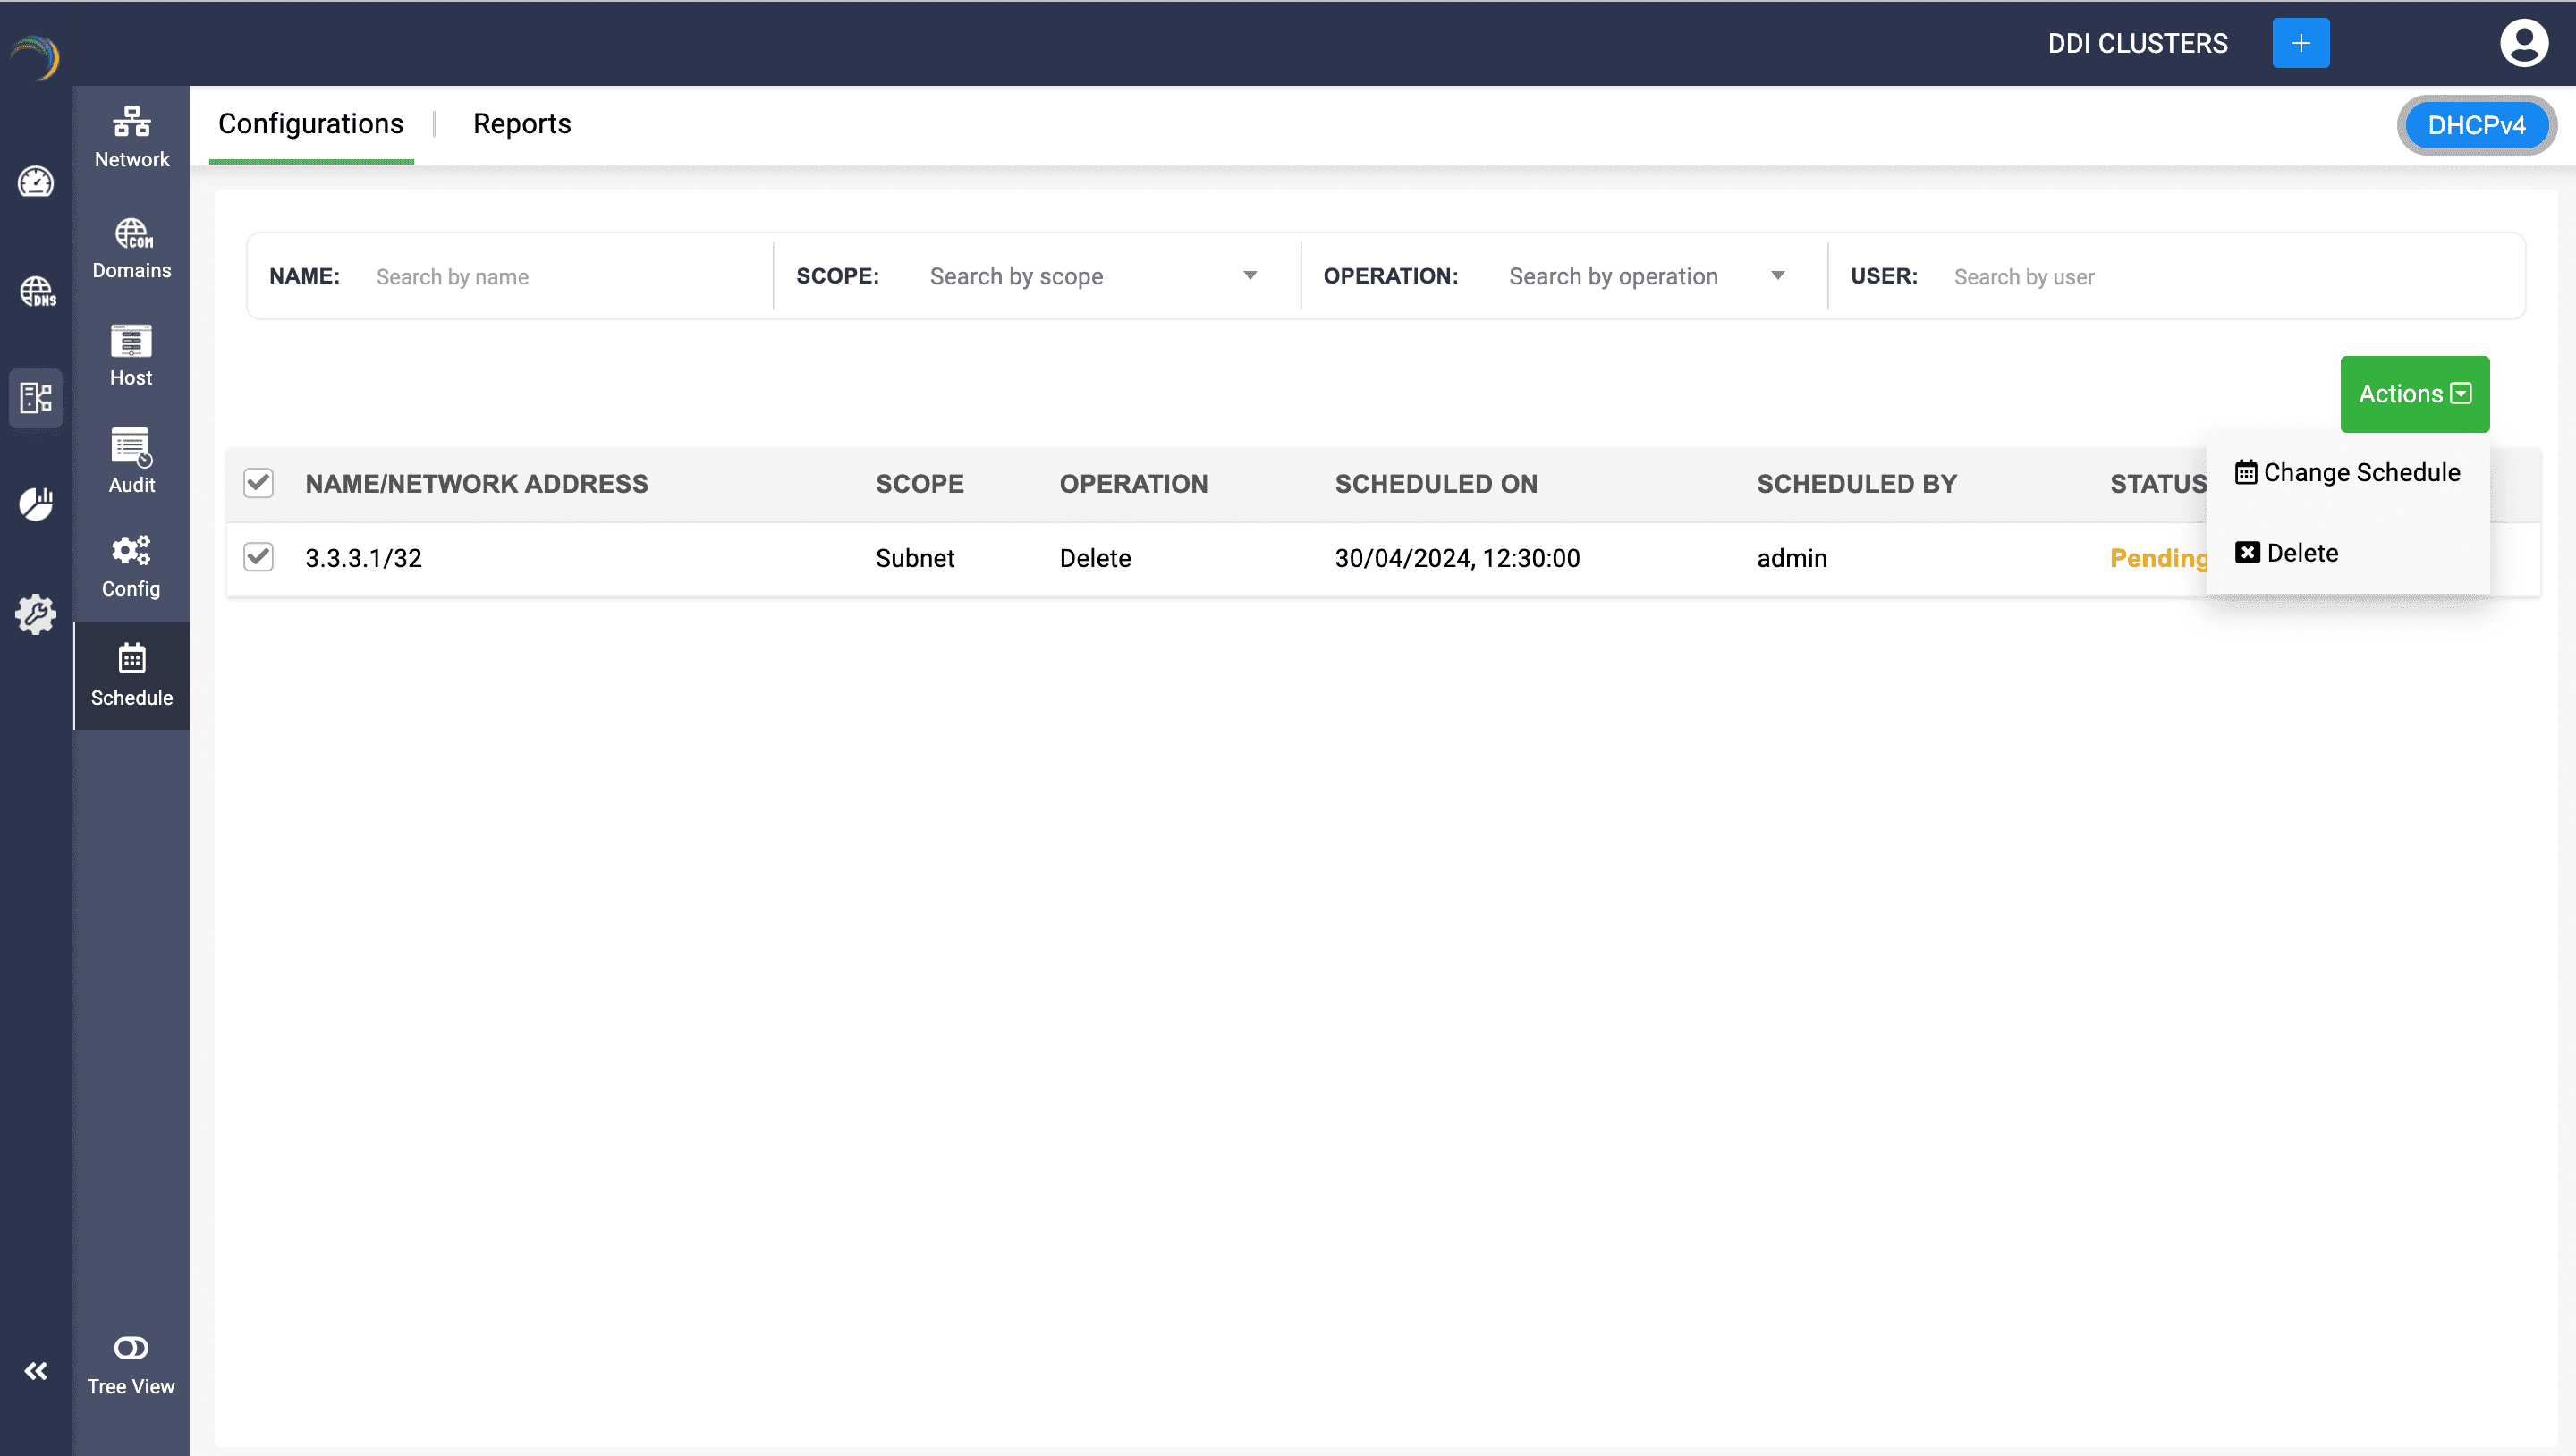The height and width of the screenshot is (1456, 2576).
Task: Click the blue plus add cluster button
Action: pyautogui.click(x=2300, y=43)
